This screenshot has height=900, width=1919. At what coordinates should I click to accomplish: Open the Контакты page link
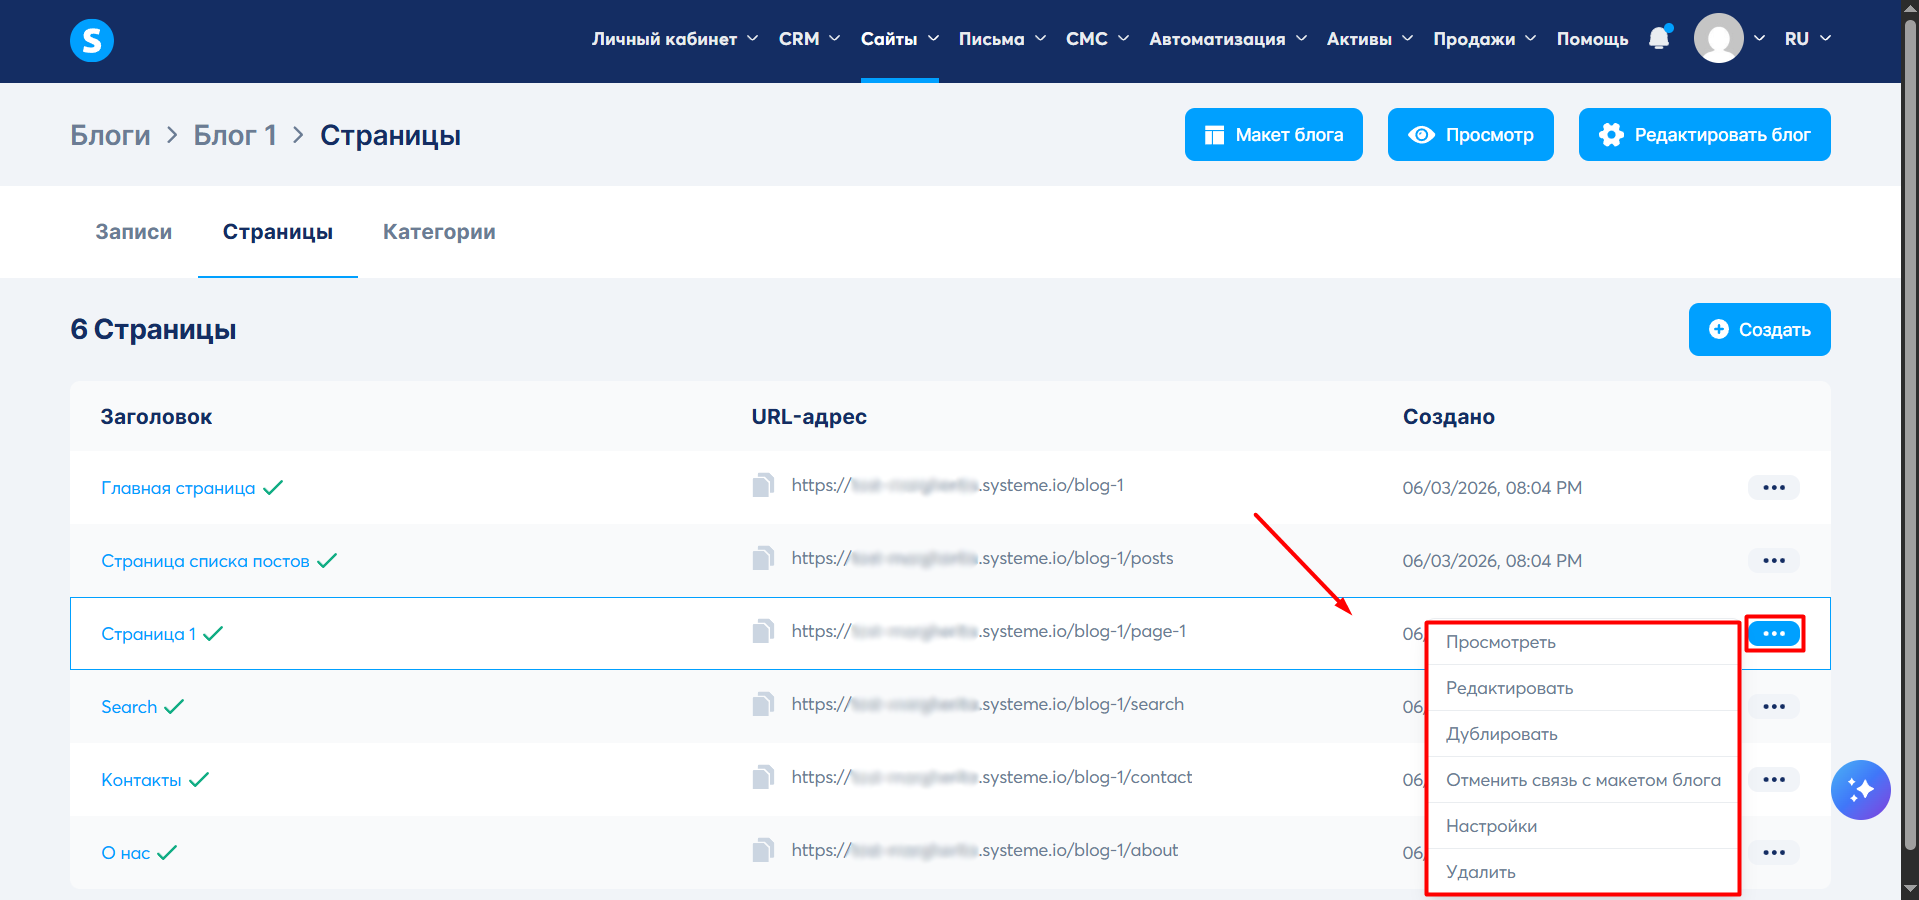click(x=141, y=780)
